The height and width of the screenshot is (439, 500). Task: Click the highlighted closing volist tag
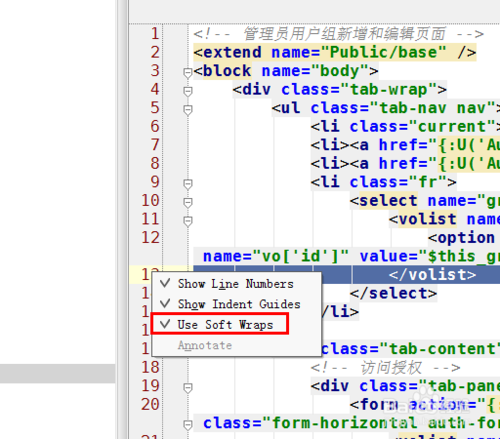pyautogui.click(x=432, y=275)
